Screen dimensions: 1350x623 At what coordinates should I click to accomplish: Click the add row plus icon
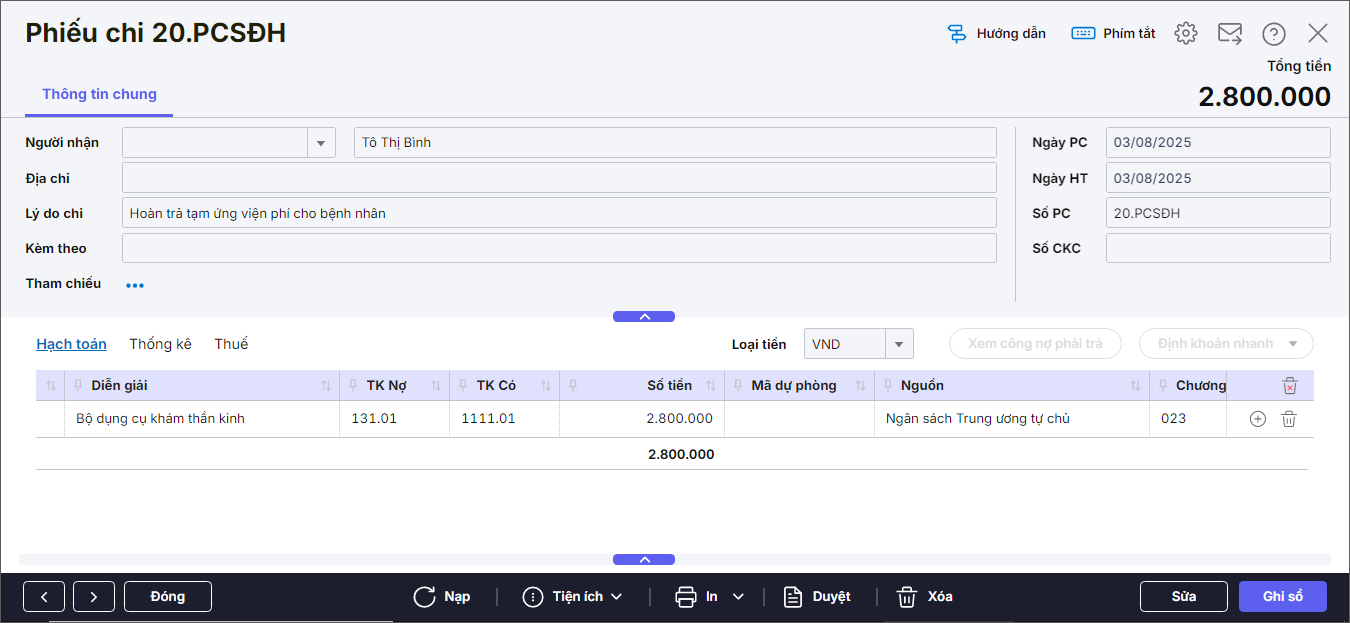pos(1258,419)
